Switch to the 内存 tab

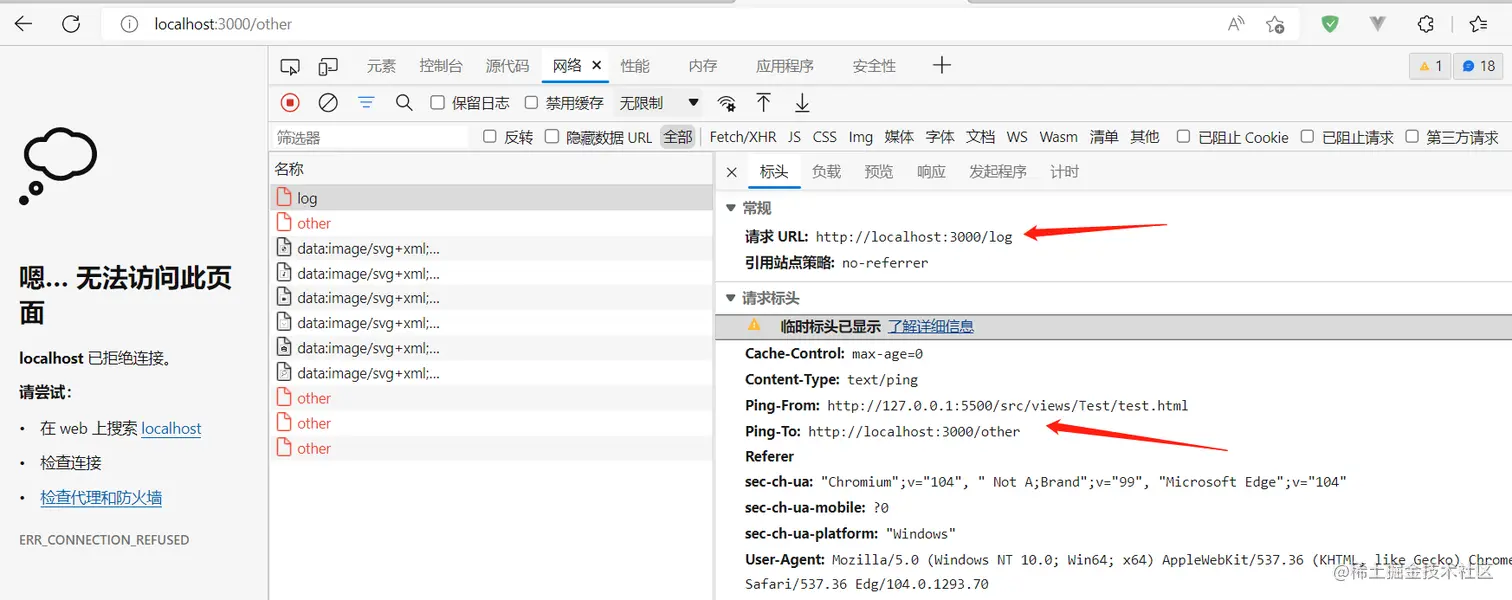(703, 66)
